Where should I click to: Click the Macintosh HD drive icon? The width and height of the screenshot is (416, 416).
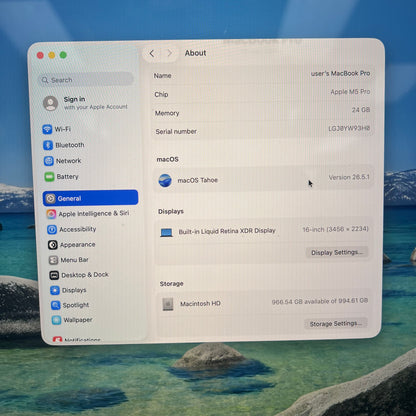[x=168, y=304]
